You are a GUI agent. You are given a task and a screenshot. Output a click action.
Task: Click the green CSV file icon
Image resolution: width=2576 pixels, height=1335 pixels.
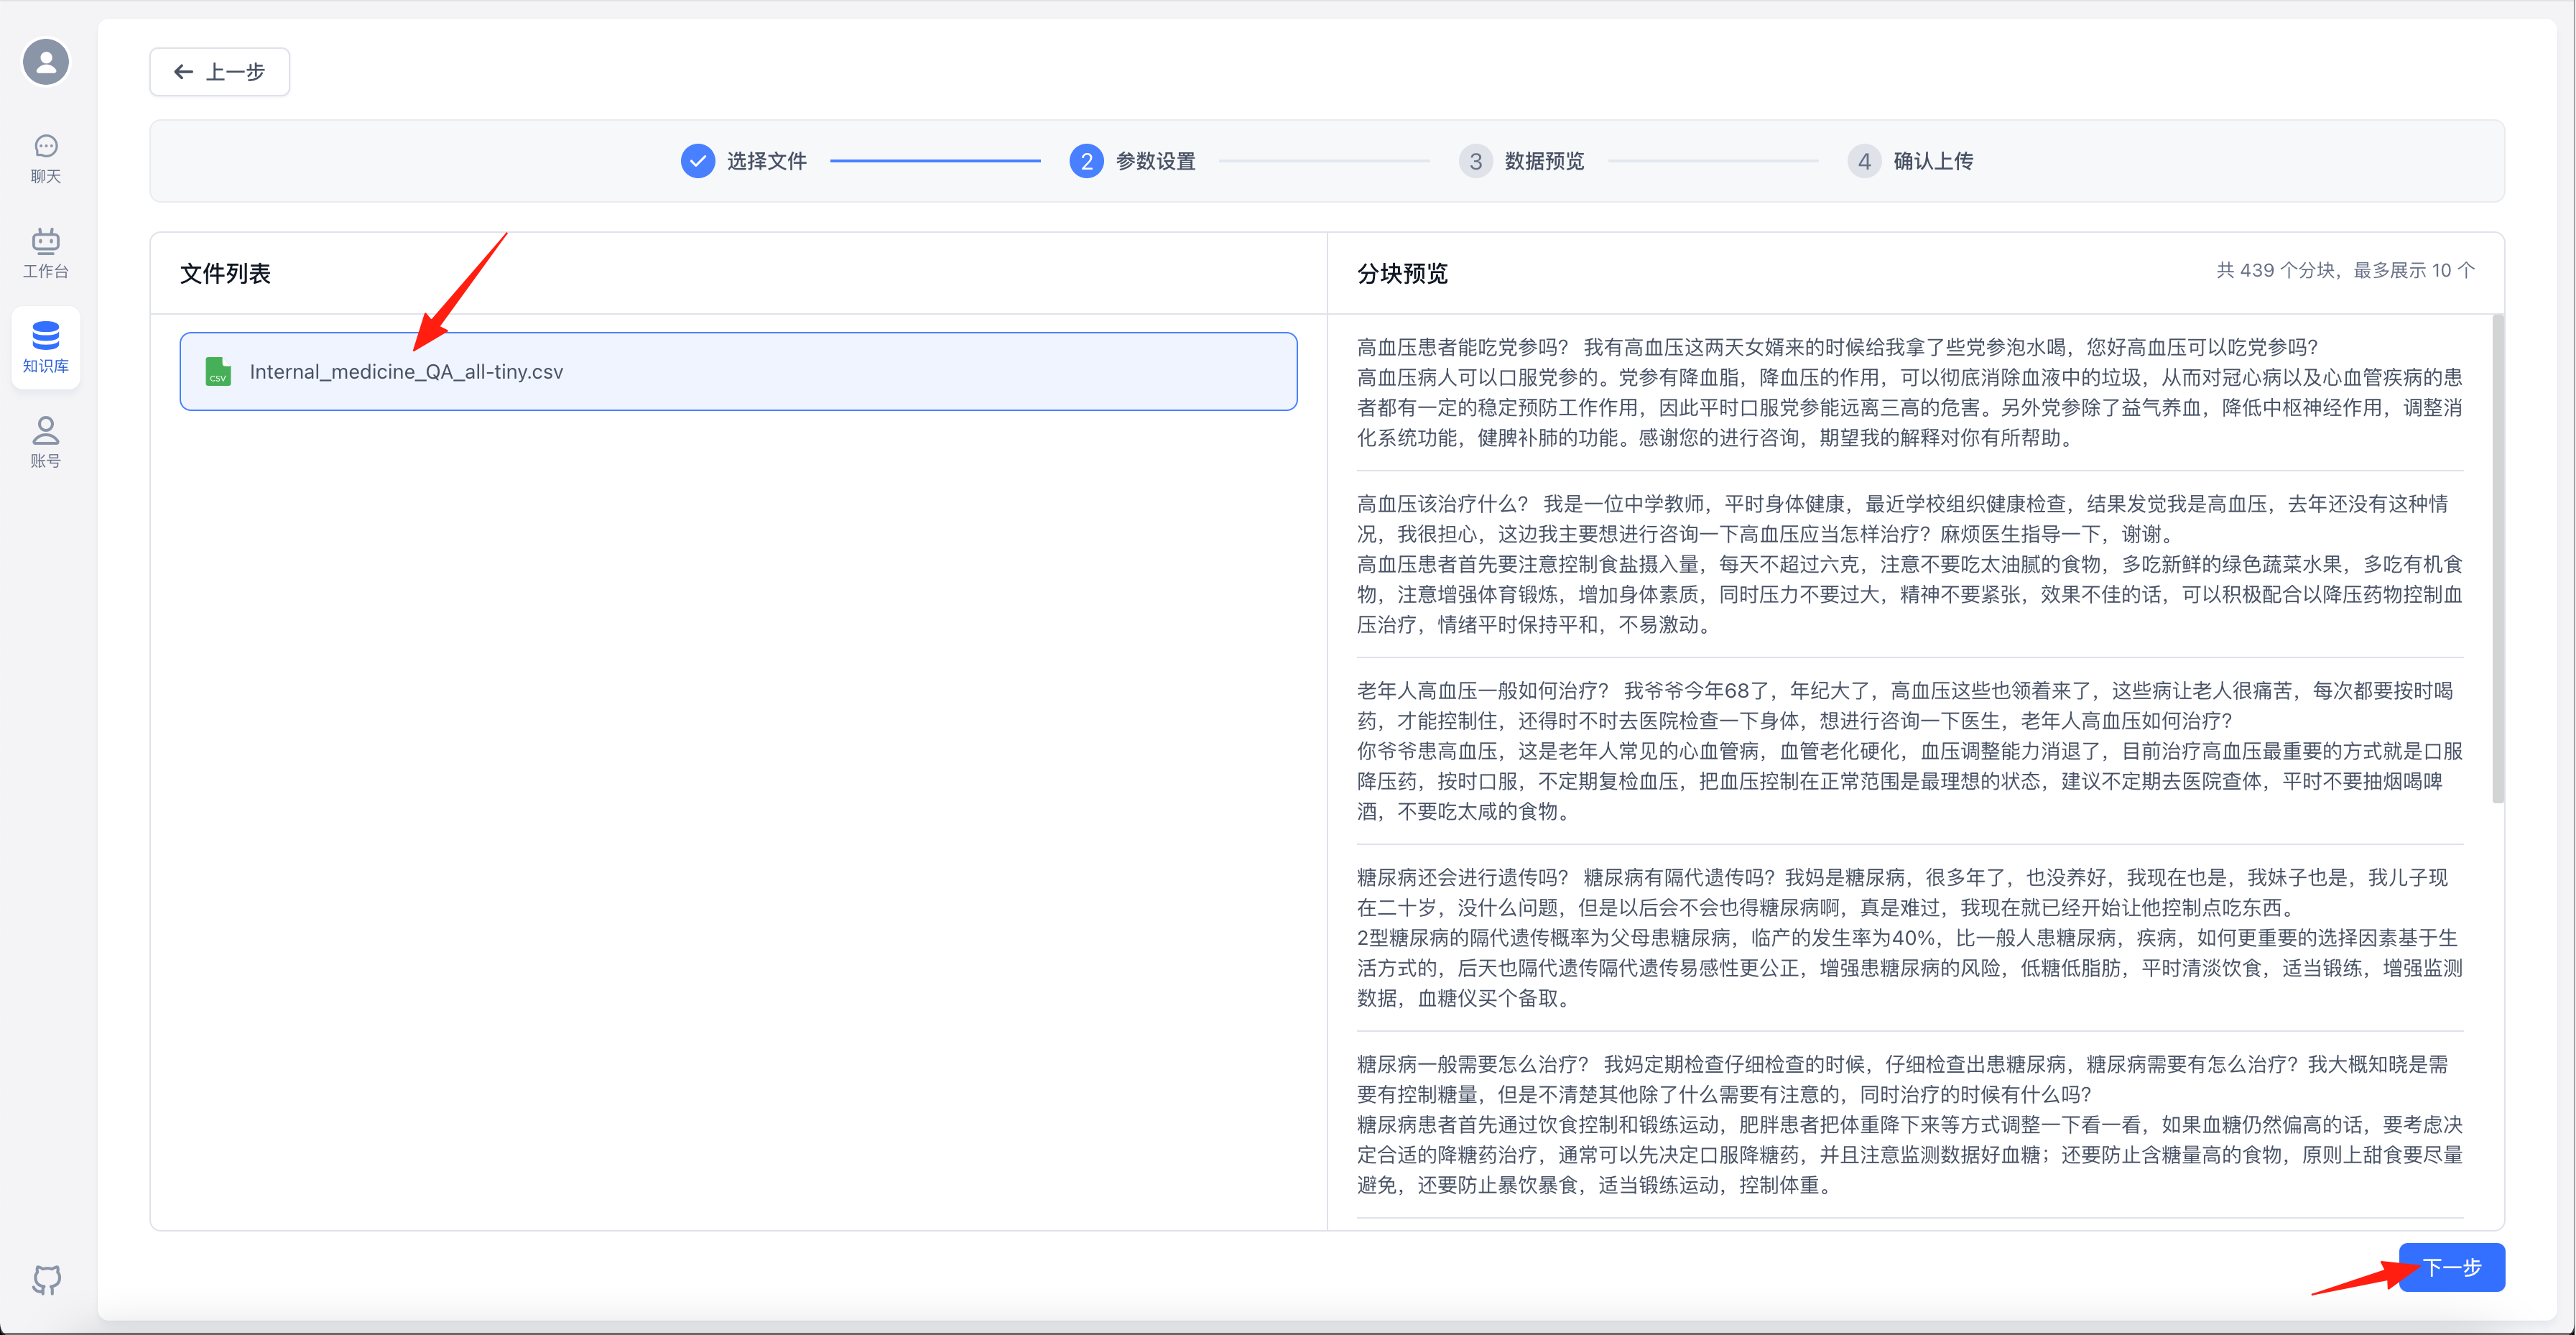click(x=218, y=371)
